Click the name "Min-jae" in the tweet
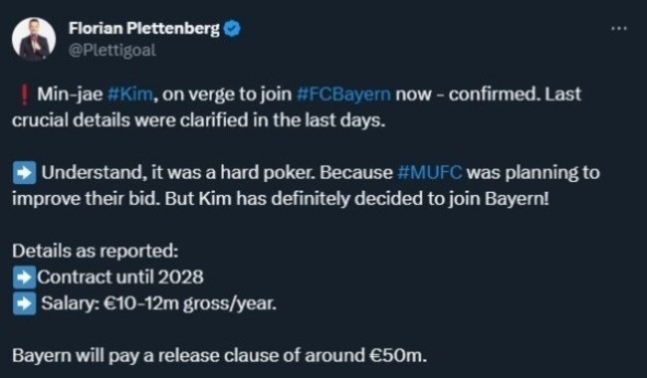 pyautogui.click(x=70, y=94)
